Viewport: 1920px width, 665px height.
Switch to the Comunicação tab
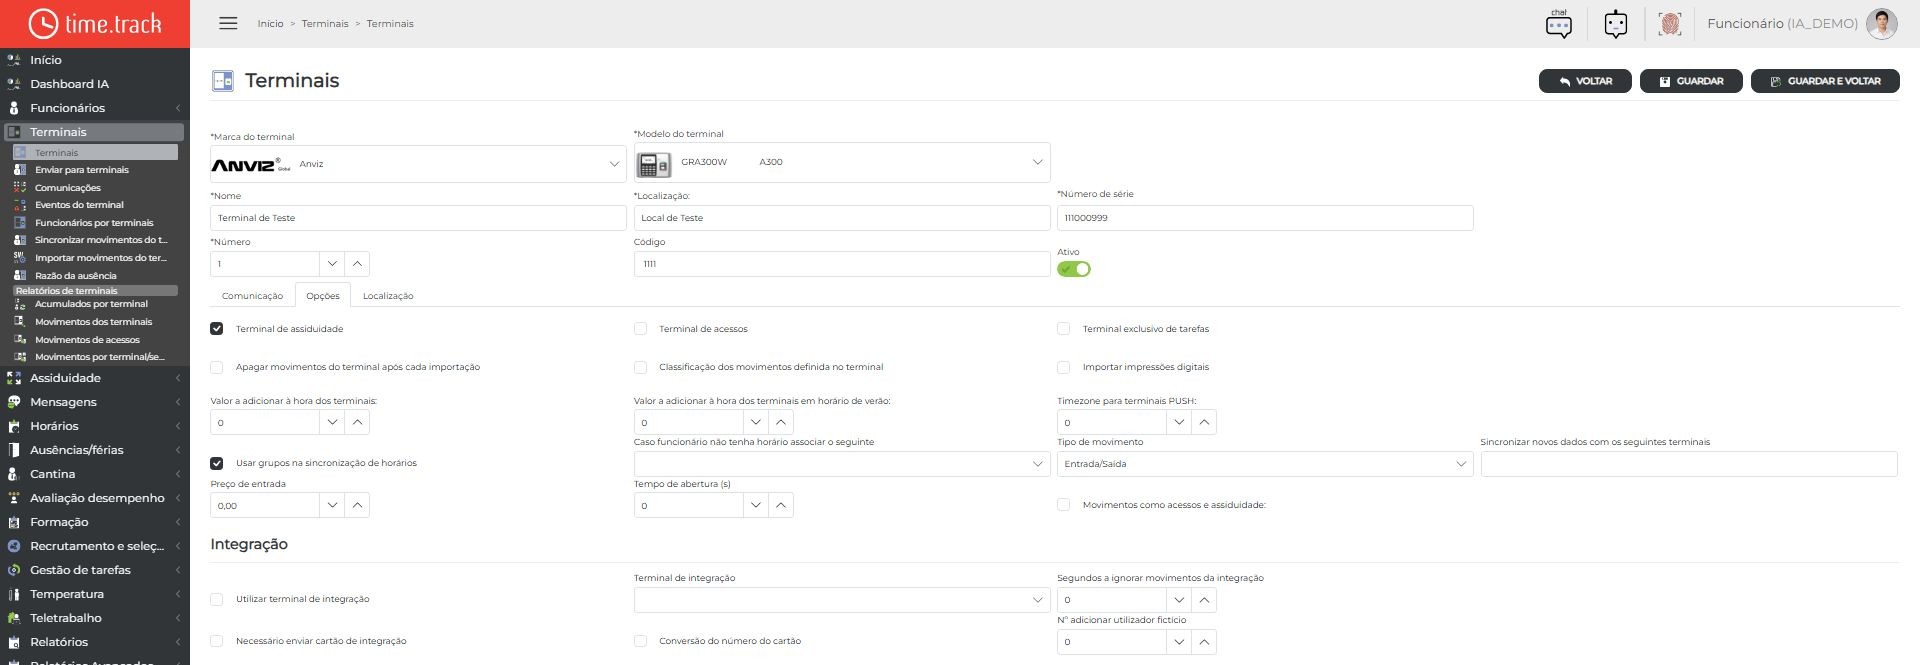tap(252, 296)
